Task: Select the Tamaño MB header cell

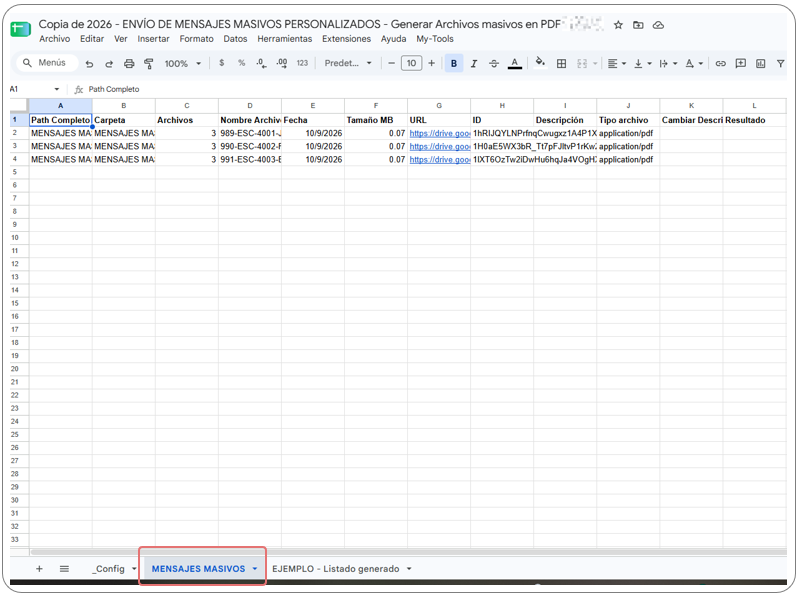Action: pos(376,120)
